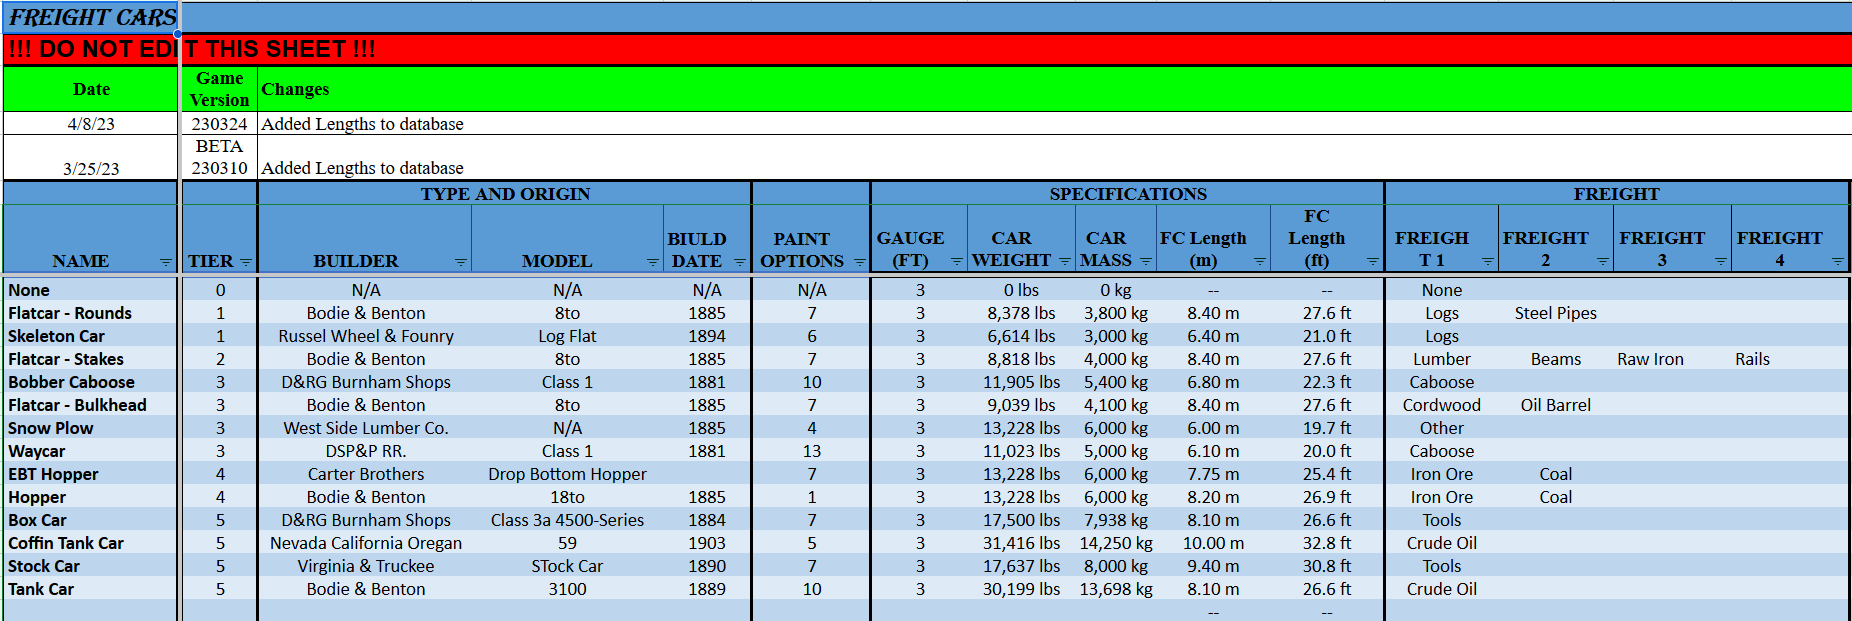Select the Cordwood freight cell

[1442, 405]
